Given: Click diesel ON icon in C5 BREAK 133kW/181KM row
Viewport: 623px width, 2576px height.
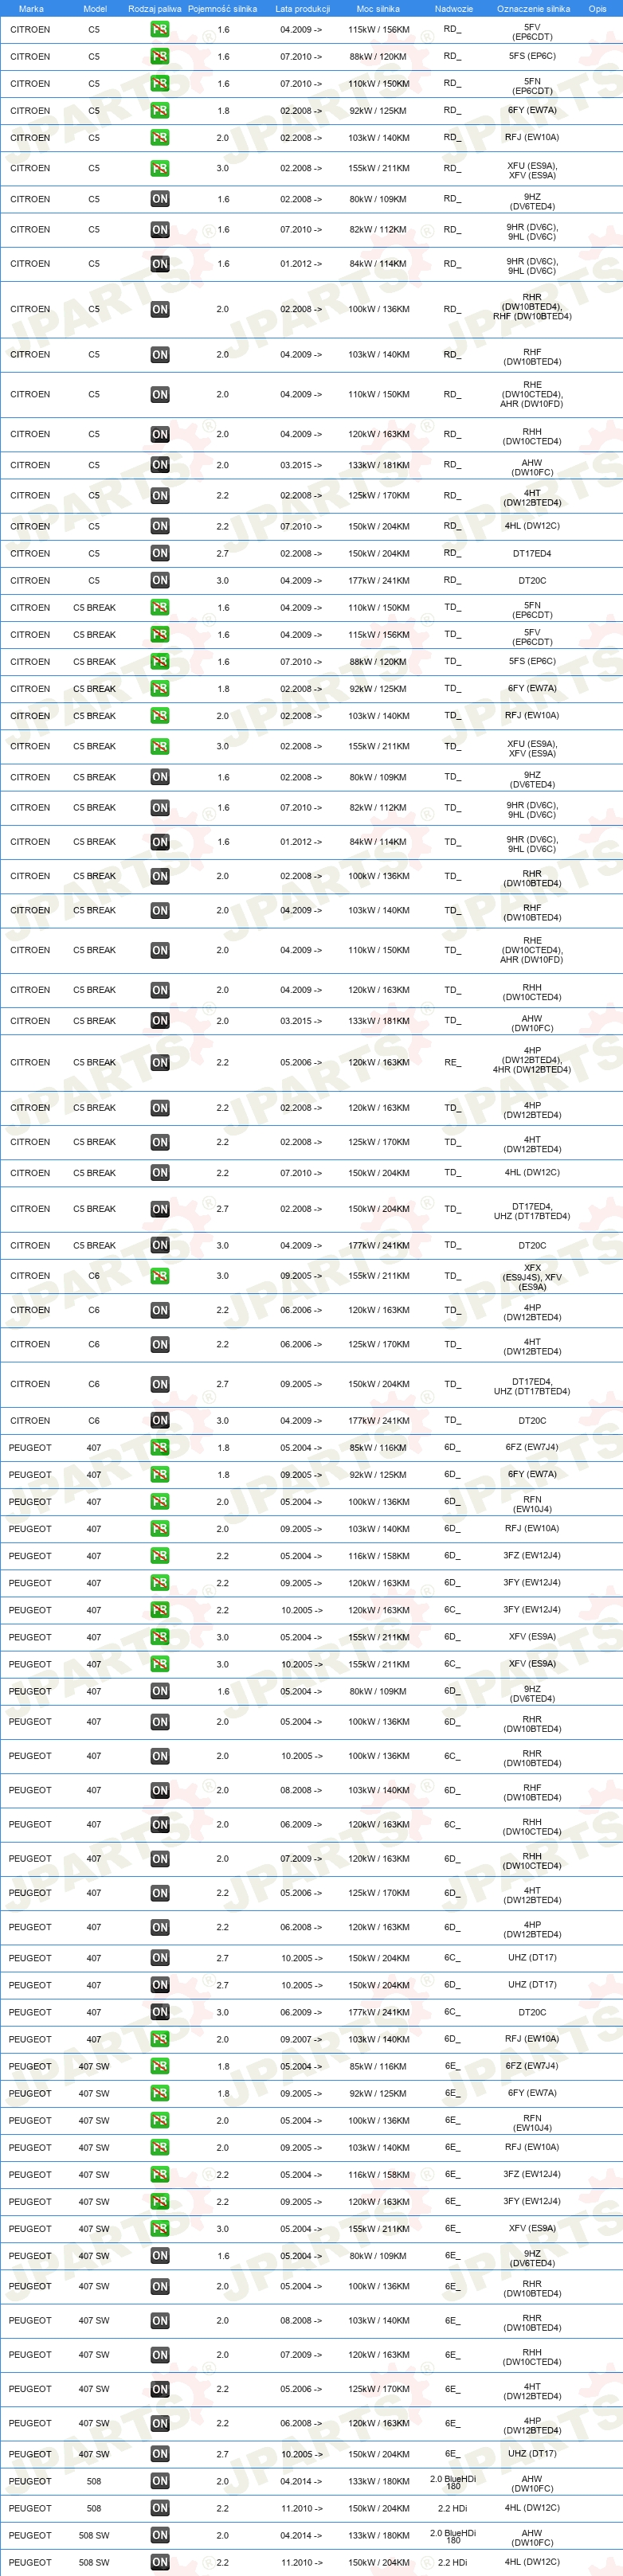Looking at the screenshot, I should click(159, 1021).
